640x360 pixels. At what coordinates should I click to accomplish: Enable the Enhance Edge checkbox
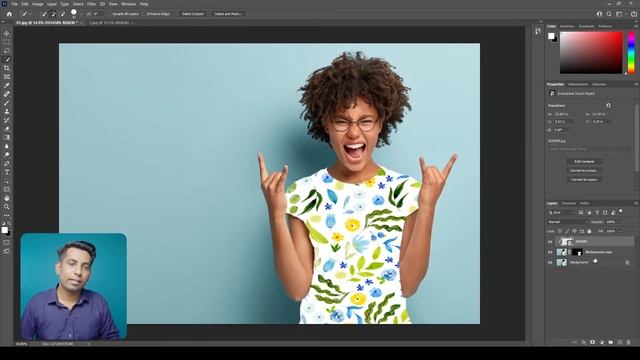click(x=144, y=14)
